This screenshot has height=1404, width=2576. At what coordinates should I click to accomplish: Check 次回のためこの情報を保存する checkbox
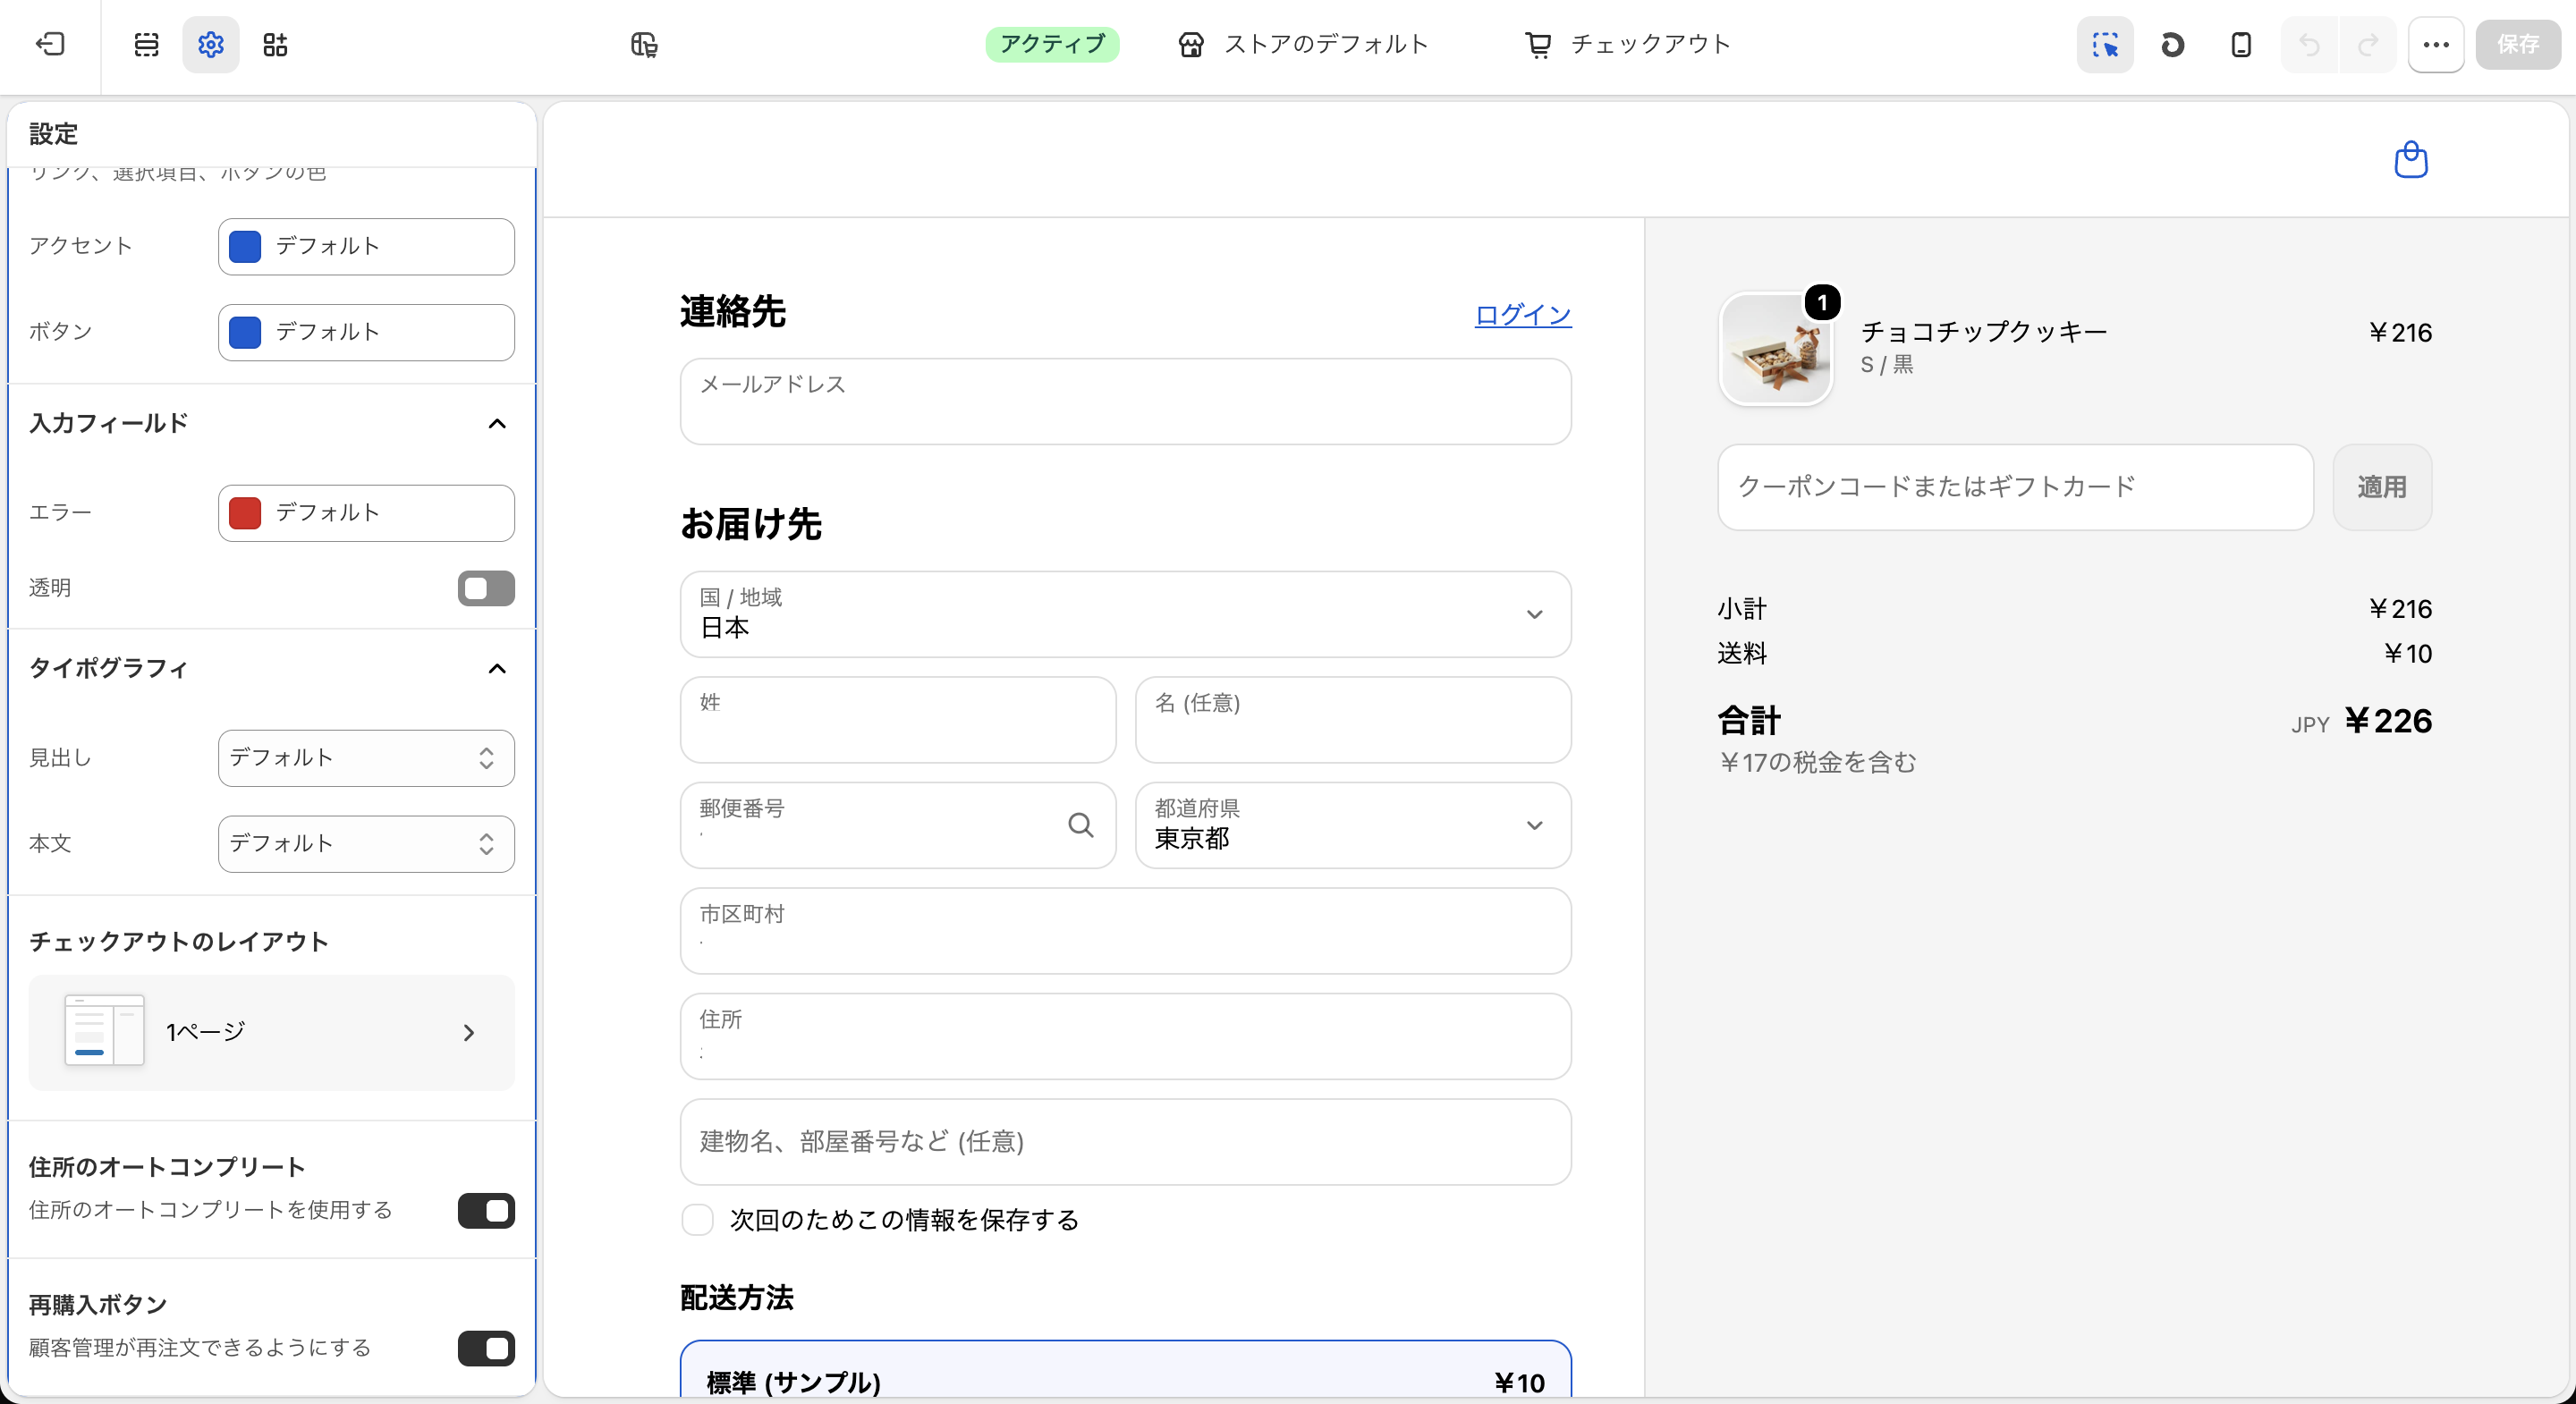click(x=697, y=1219)
